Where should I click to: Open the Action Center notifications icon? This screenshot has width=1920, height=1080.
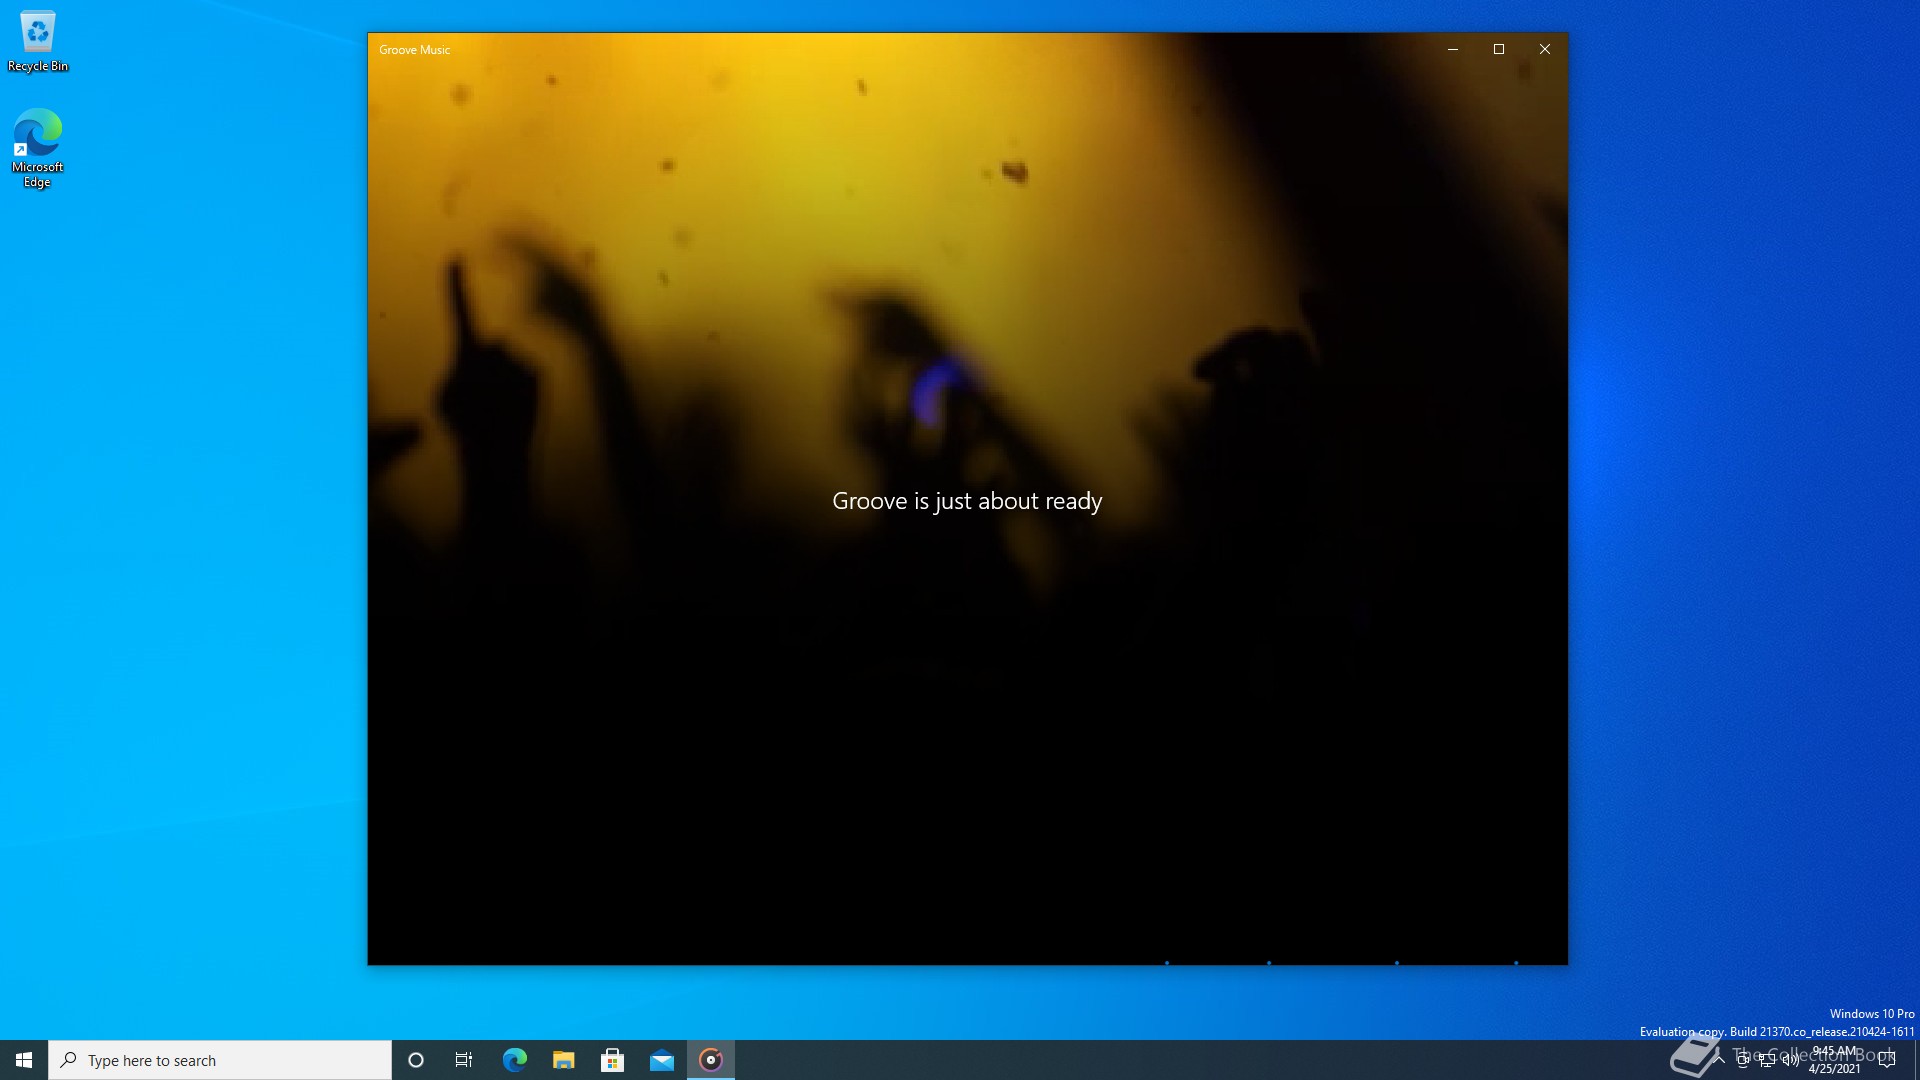(x=1887, y=1060)
